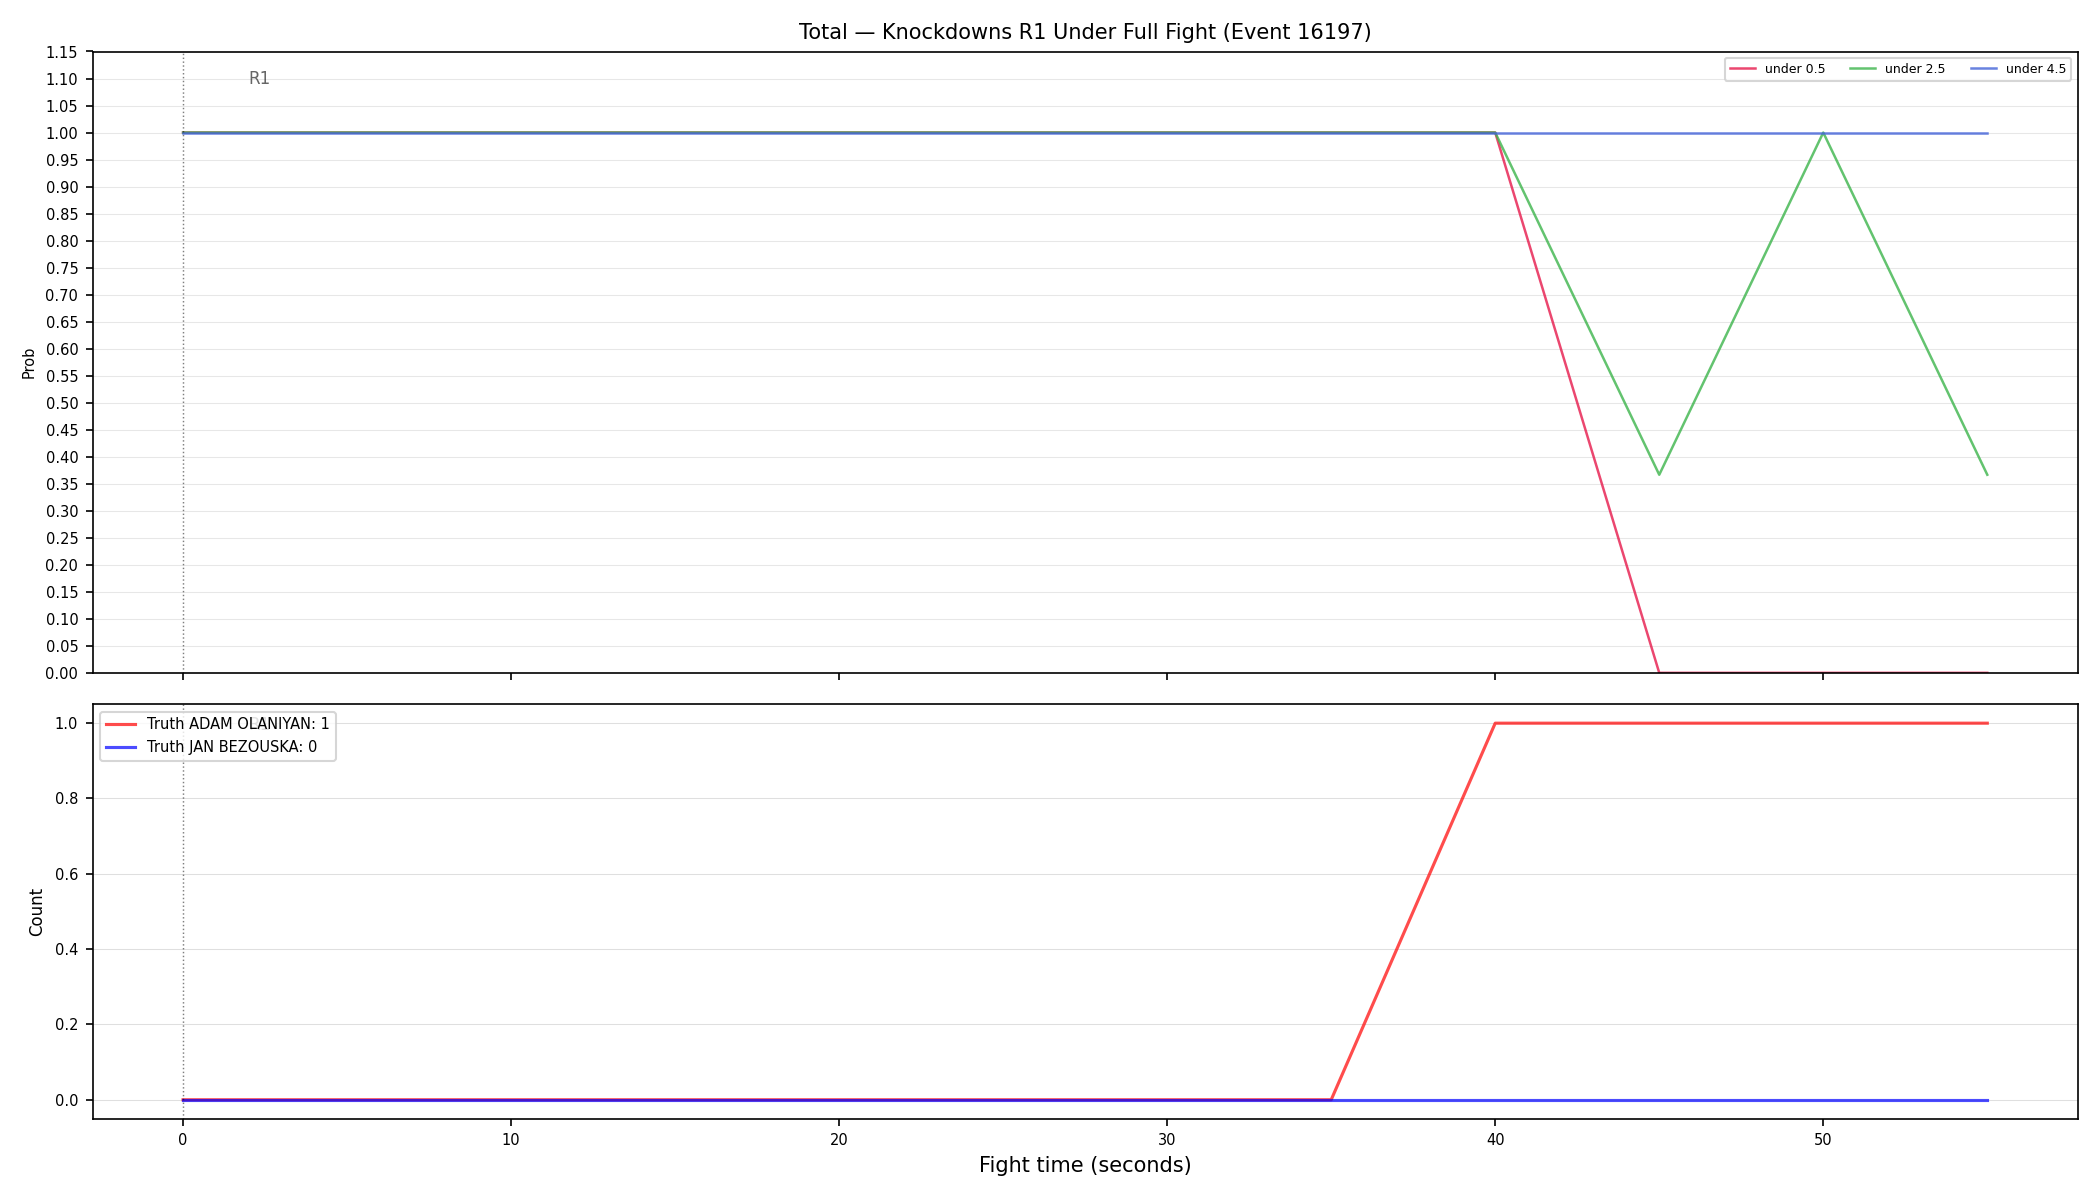Click the 0.2 tick on the Count axis
This screenshot has width=2100, height=1200.
tap(67, 1024)
